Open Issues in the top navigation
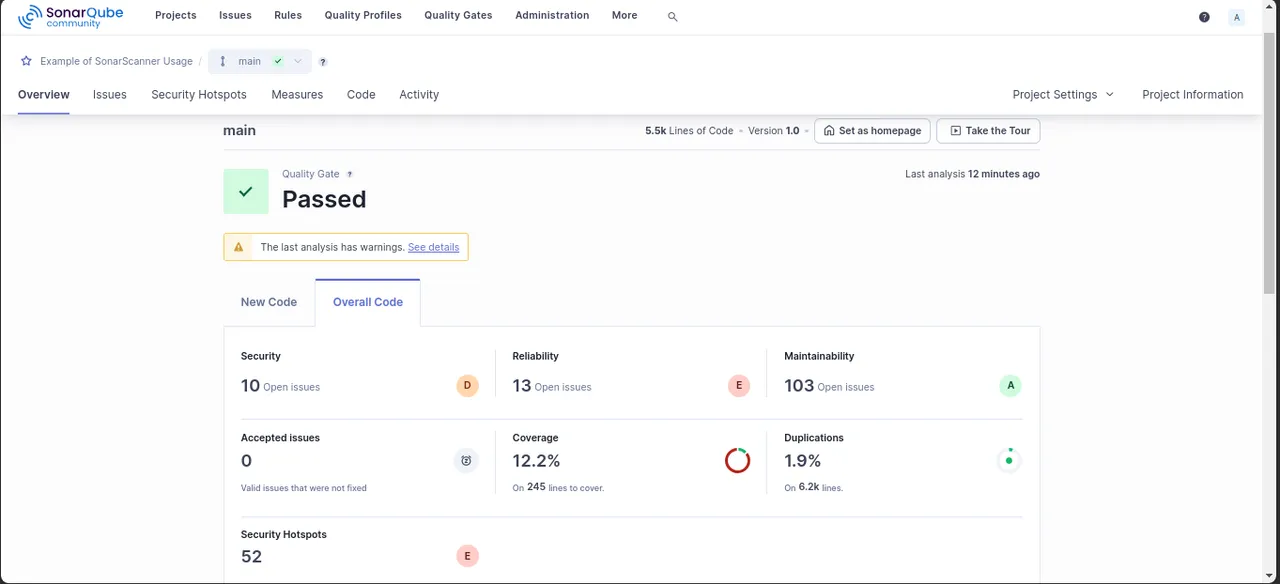Viewport: 1280px width, 584px height. 235,15
